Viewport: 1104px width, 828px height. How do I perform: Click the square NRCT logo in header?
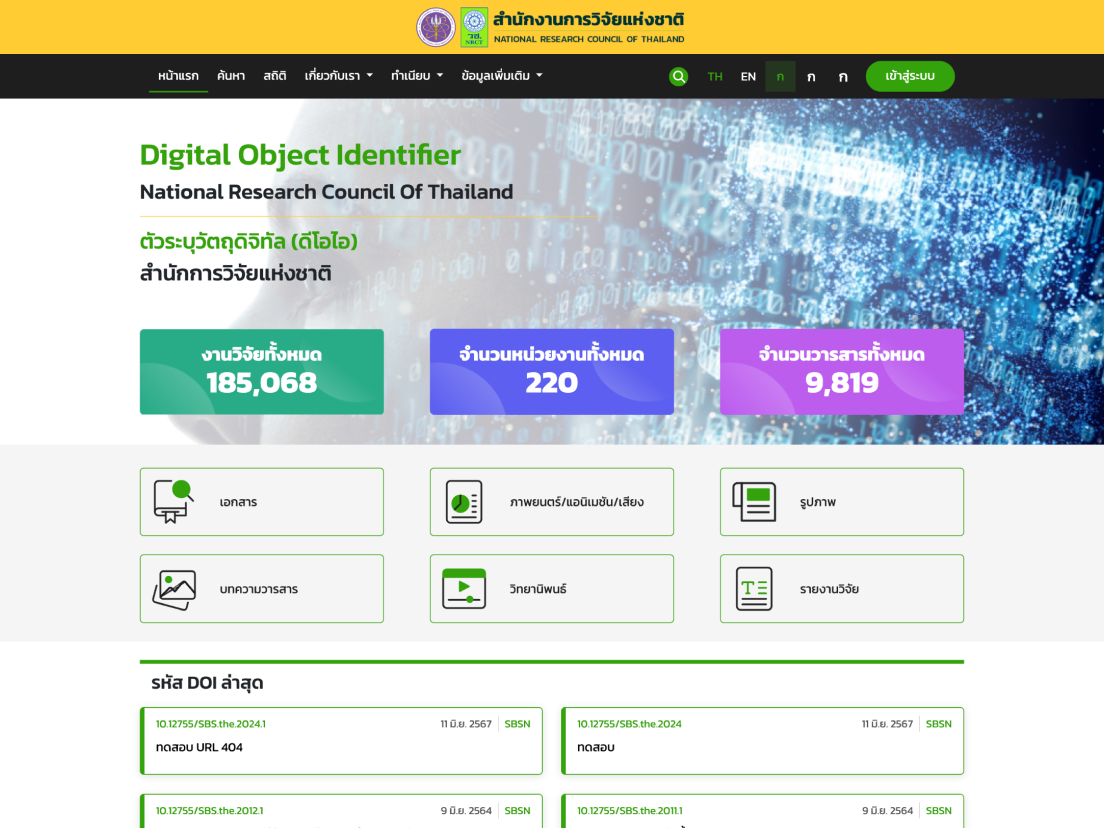coord(474,27)
